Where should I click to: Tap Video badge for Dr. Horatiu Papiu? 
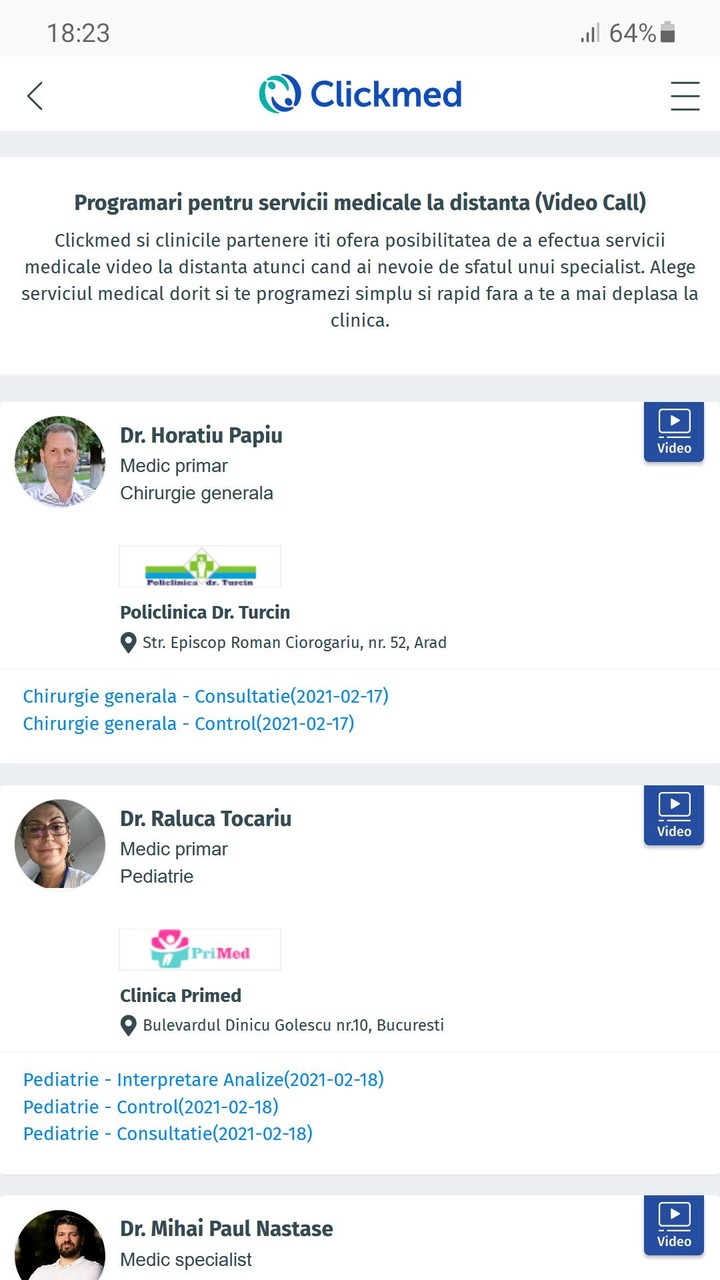coord(674,432)
